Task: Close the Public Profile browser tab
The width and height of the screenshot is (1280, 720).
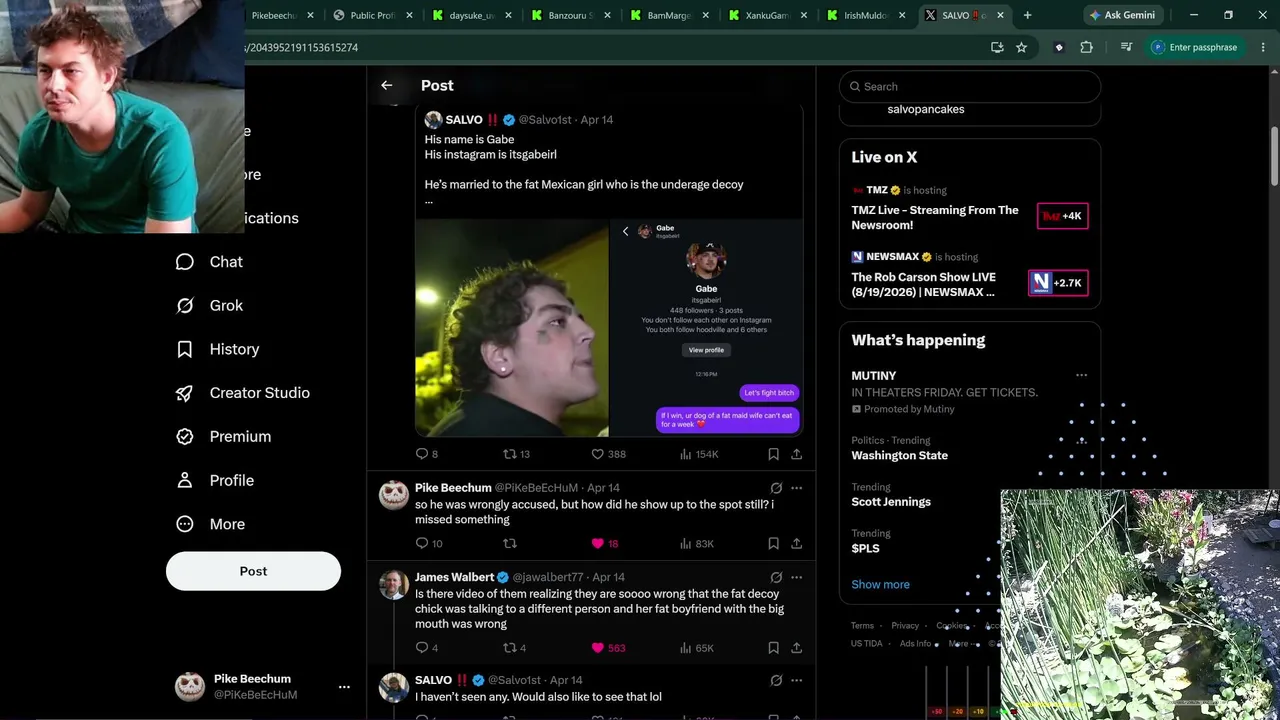Action: pyautogui.click(x=408, y=15)
